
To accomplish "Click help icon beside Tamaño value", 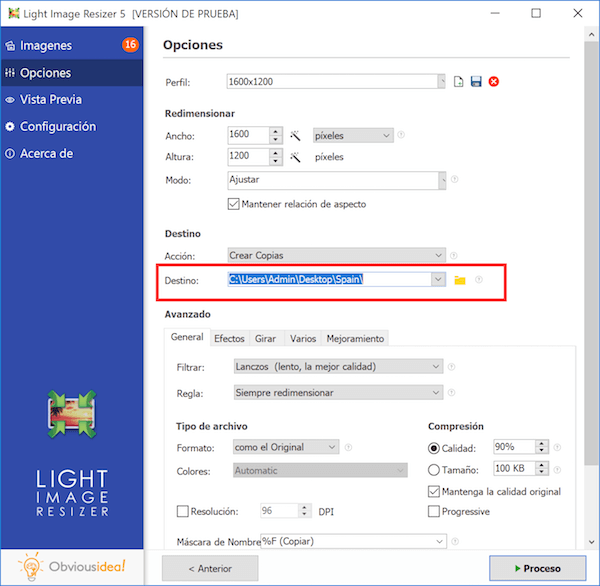I will point(557,469).
